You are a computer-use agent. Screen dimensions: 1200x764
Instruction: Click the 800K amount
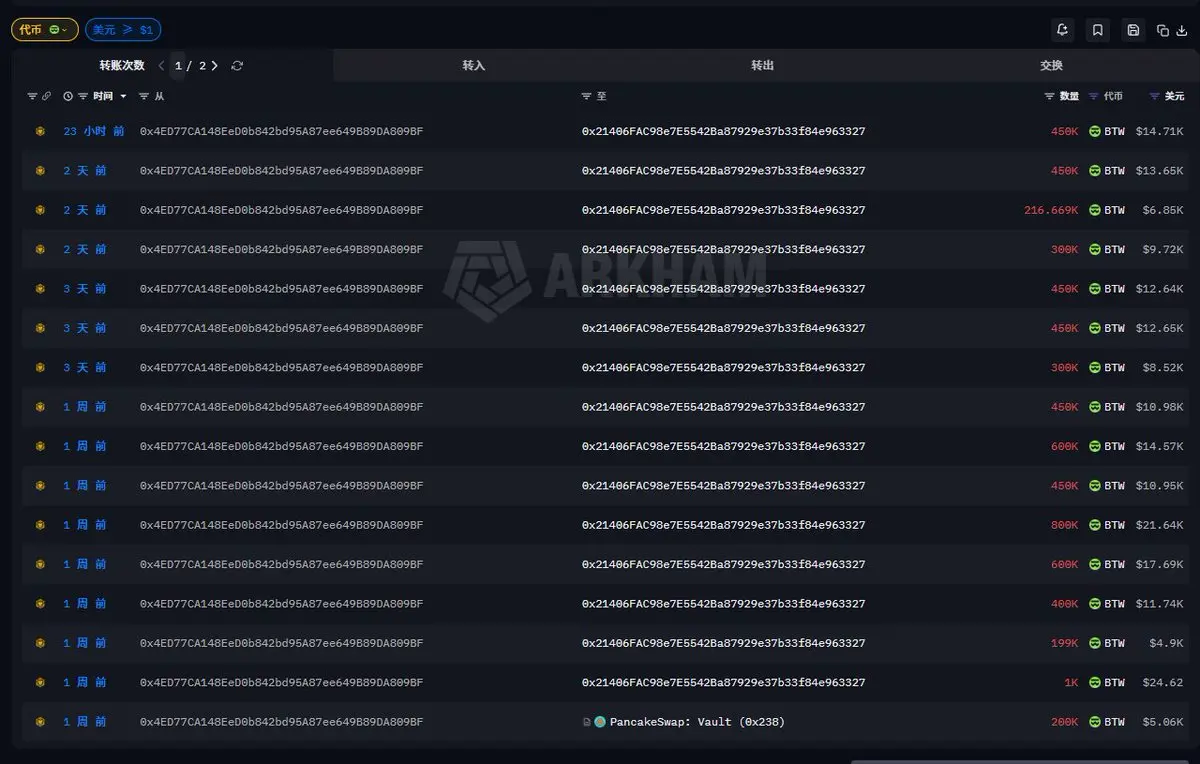[1064, 525]
